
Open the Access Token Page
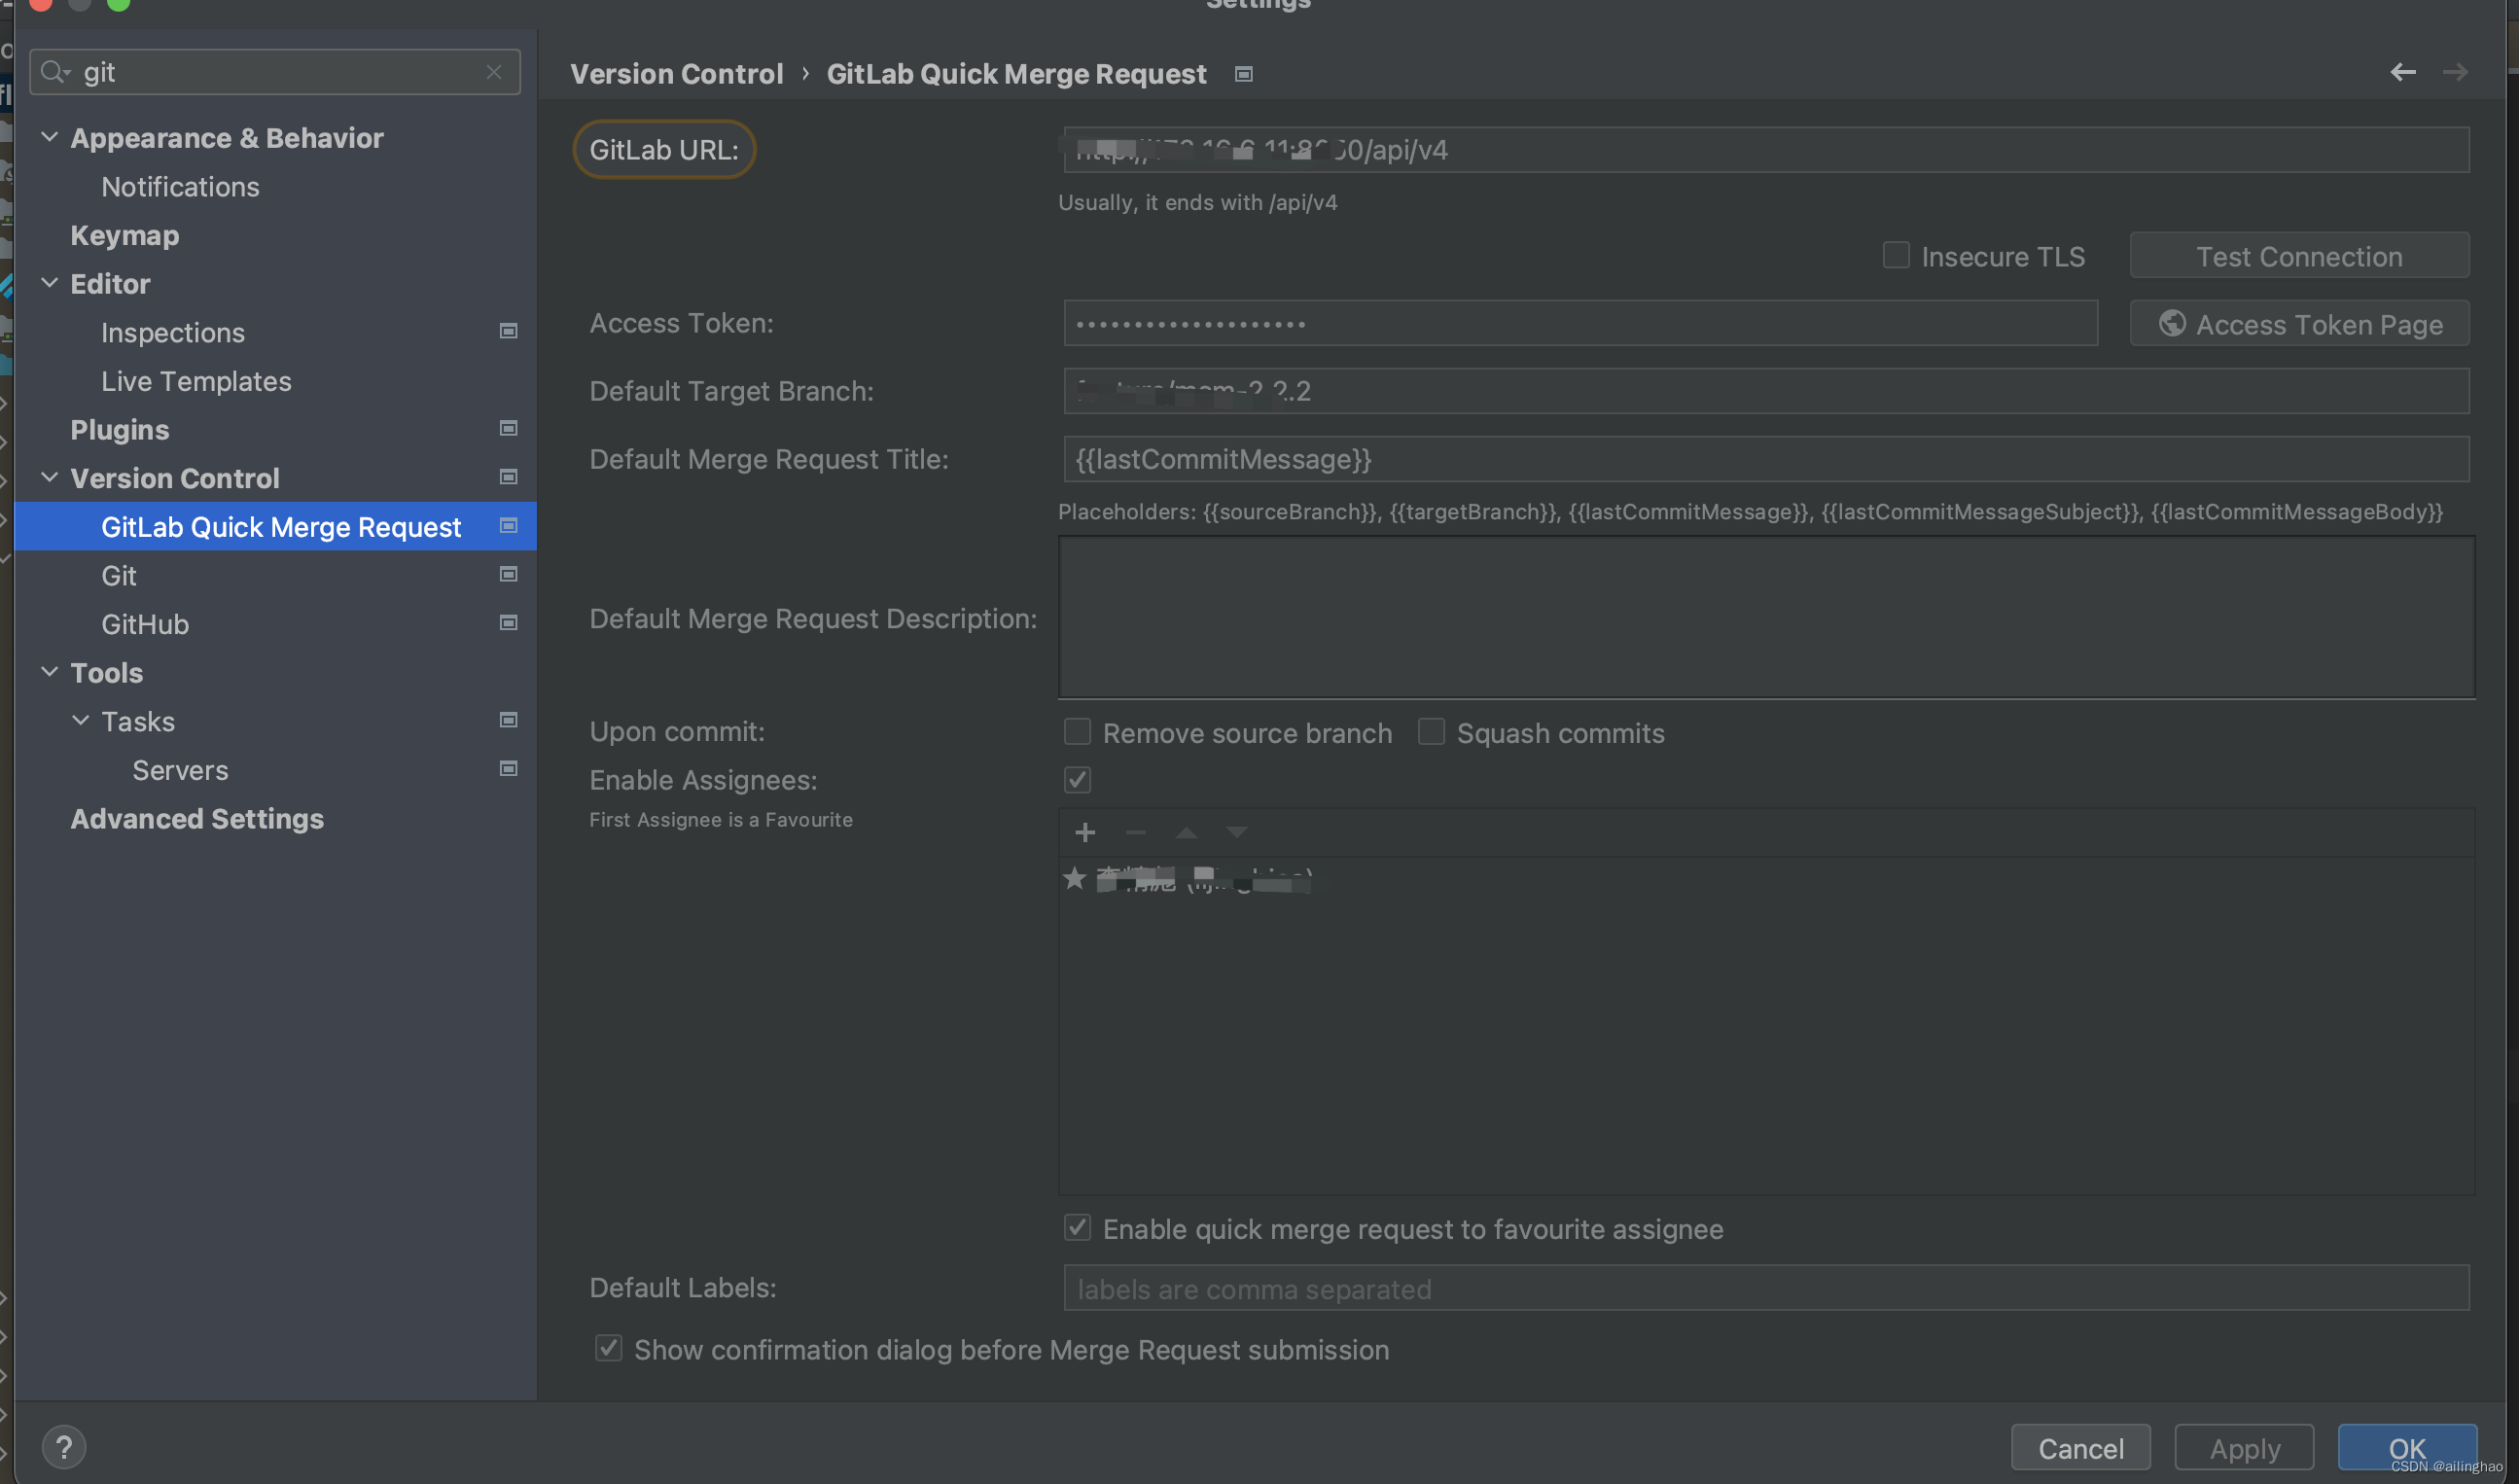point(2298,324)
